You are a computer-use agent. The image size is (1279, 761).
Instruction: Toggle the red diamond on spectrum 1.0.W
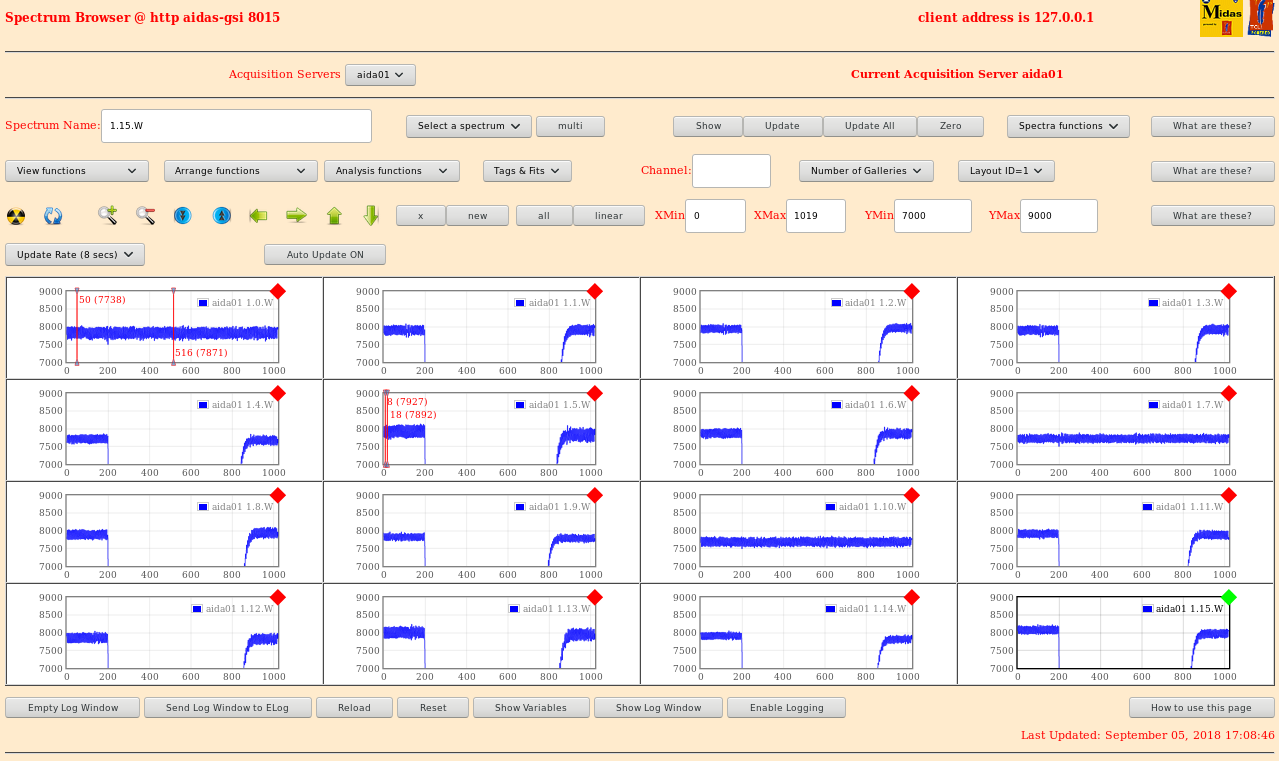[278, 291]
